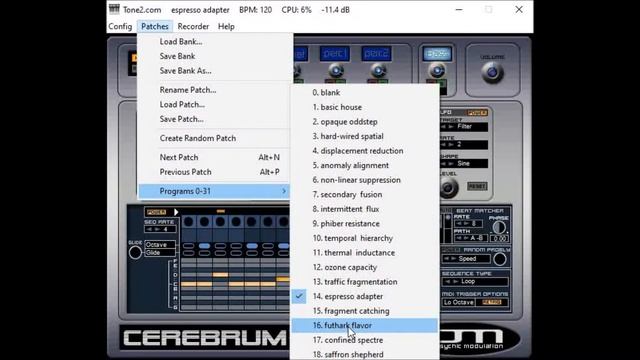640x360 pixels.
Task: Click the VOLUME knob
Action: [x=492, y=73]
